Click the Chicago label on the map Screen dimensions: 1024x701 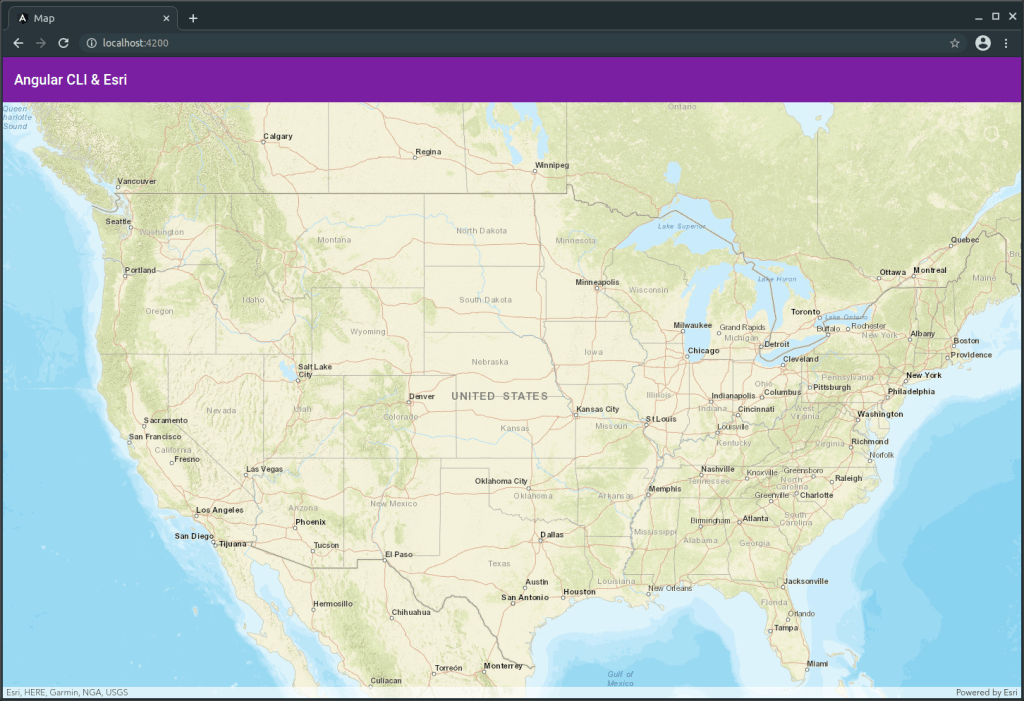tap(704, 351)
